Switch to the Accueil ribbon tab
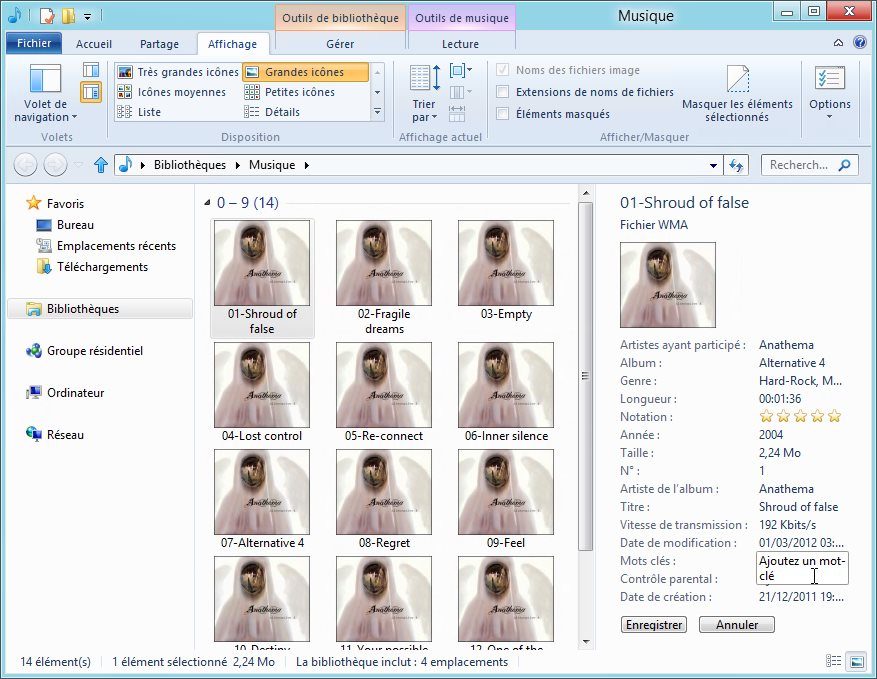The height and width of the screenshot is (679, 877). (x=94, y=44)
